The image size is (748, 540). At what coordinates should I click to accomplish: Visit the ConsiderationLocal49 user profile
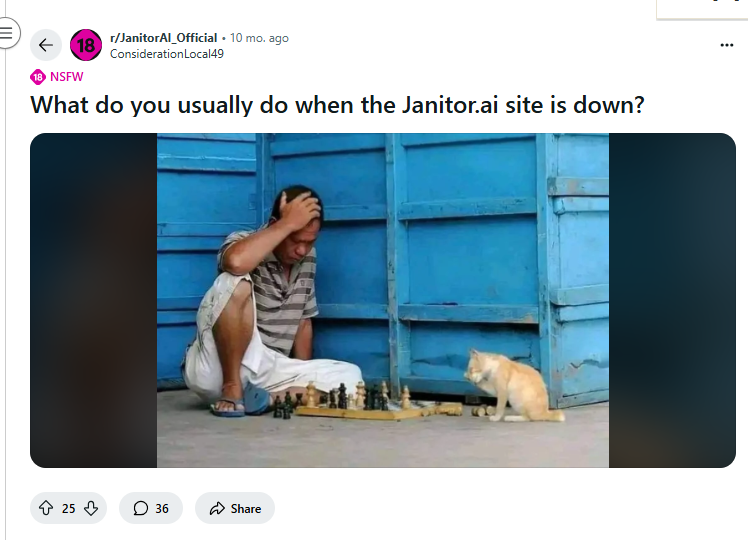pyautogui.click(x=166, y=54)
